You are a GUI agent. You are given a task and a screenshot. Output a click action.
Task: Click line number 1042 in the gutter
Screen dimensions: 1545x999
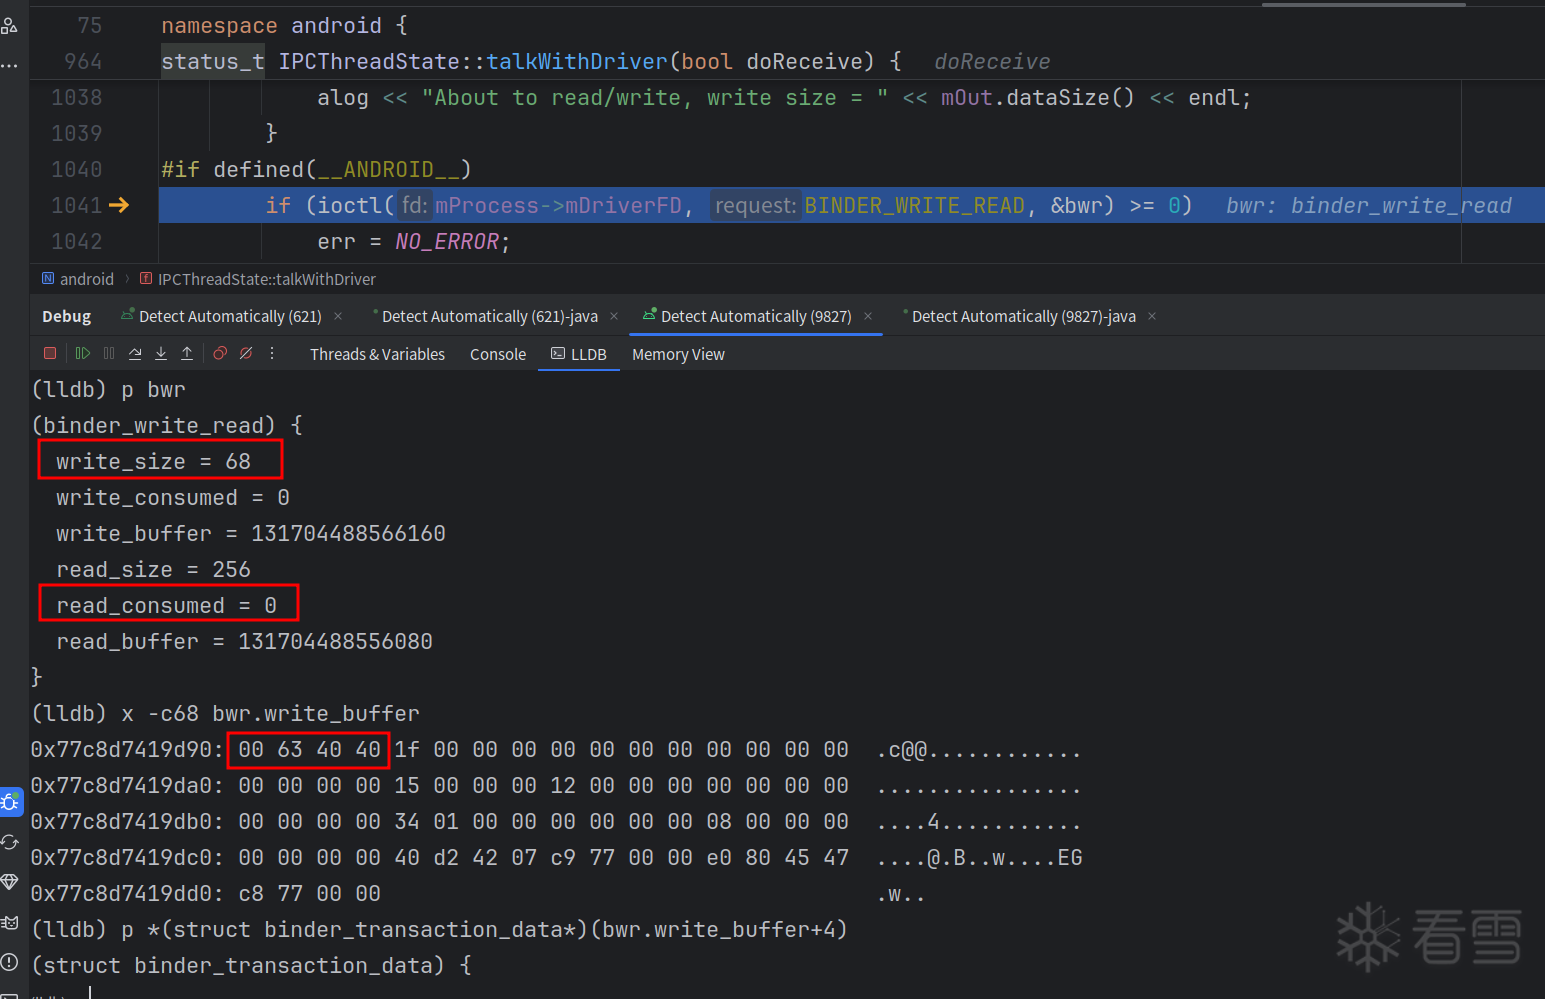(77, 241)
